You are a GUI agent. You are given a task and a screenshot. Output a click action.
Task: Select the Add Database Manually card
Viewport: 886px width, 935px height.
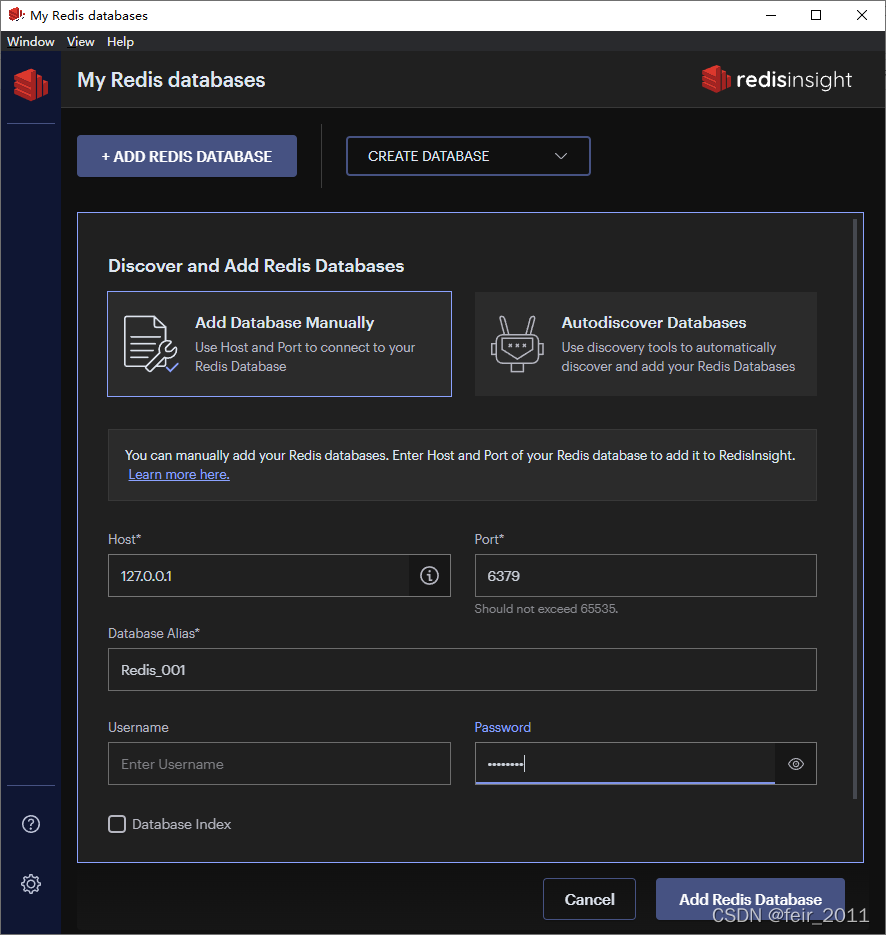pyautogui.click(x=280, y=344)
